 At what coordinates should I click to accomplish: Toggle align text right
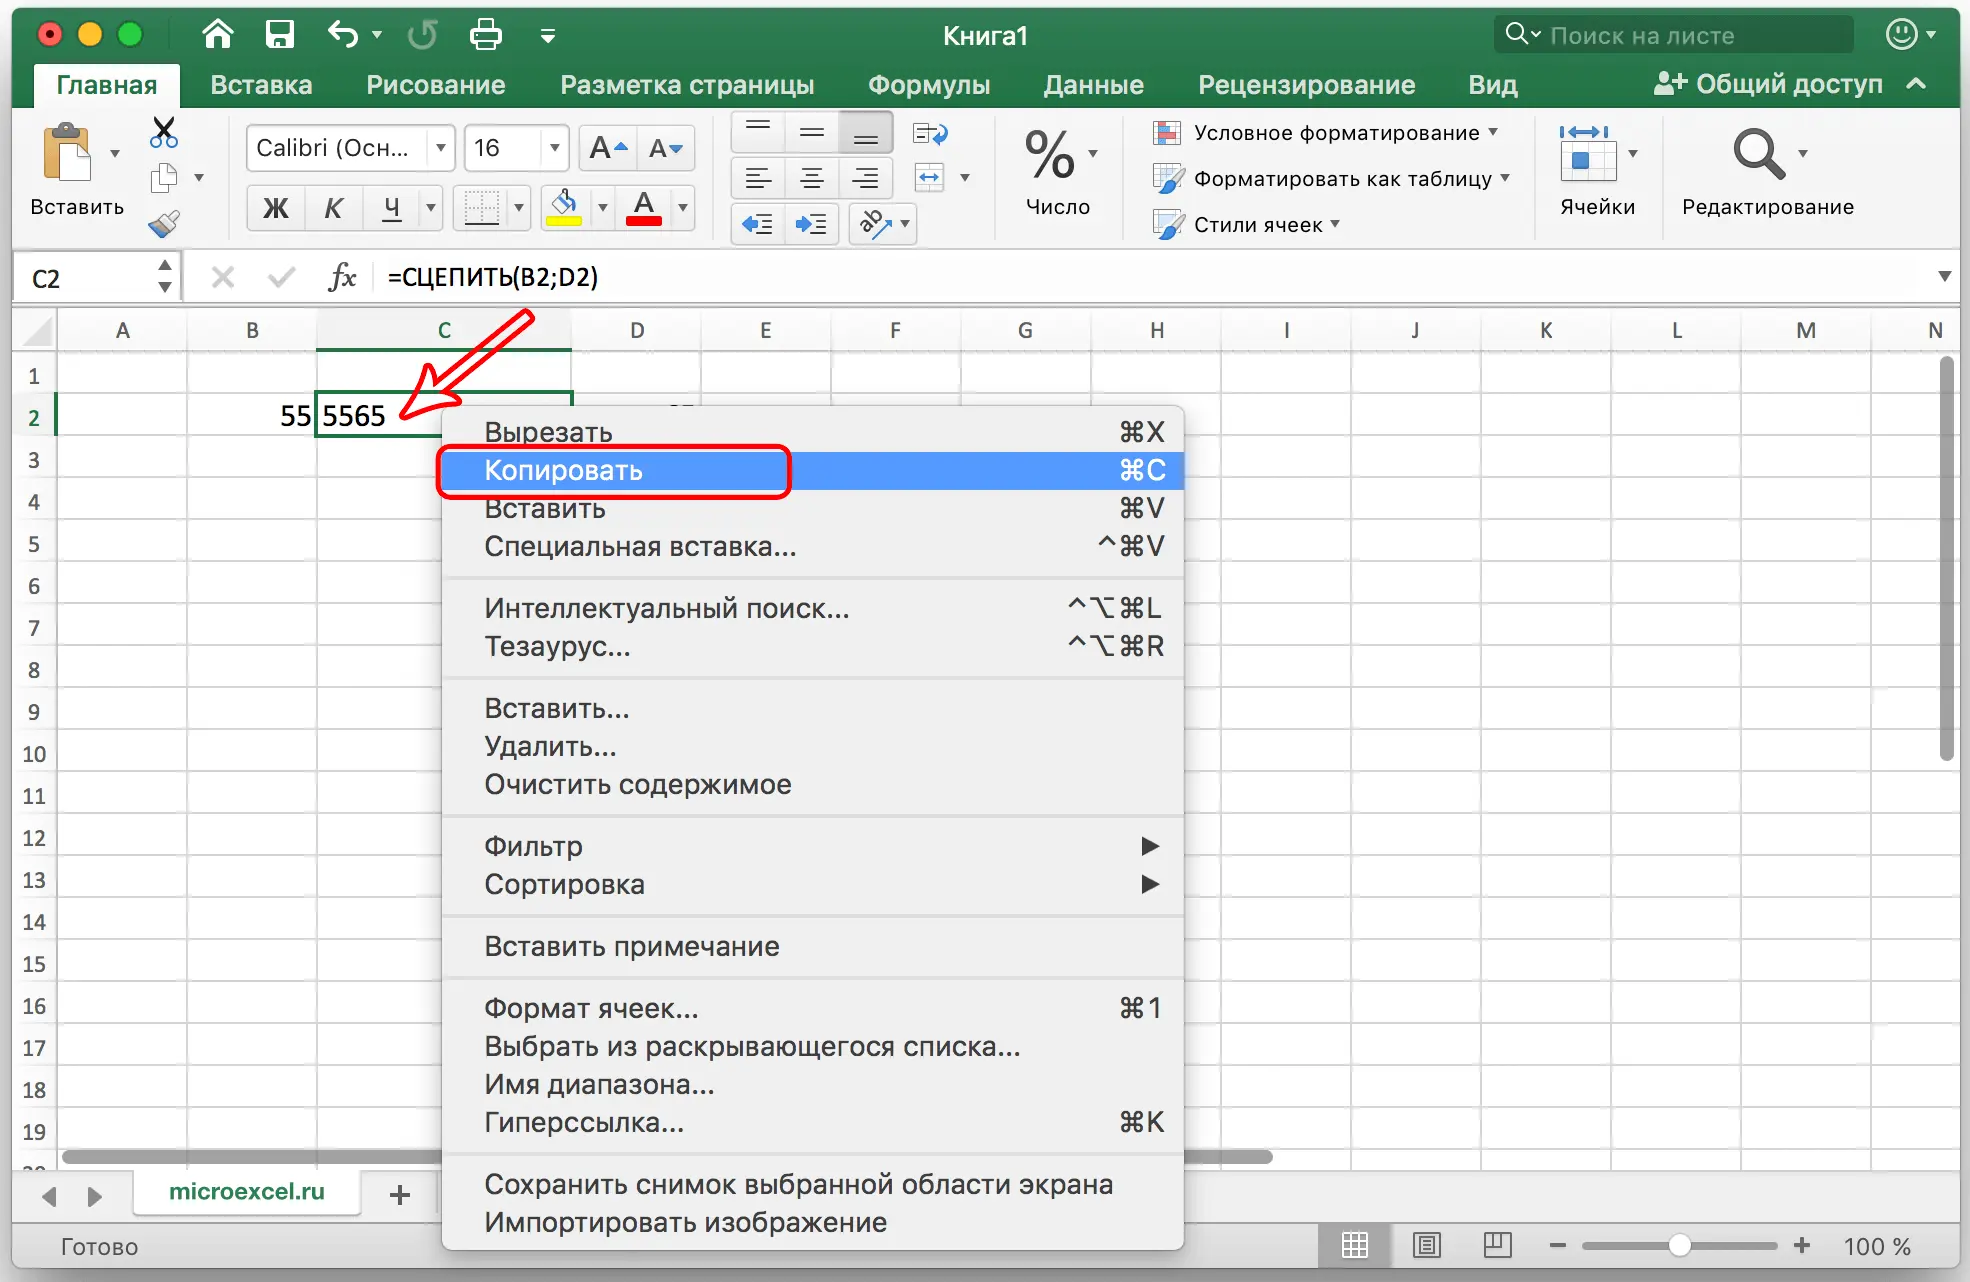(866, 178)
